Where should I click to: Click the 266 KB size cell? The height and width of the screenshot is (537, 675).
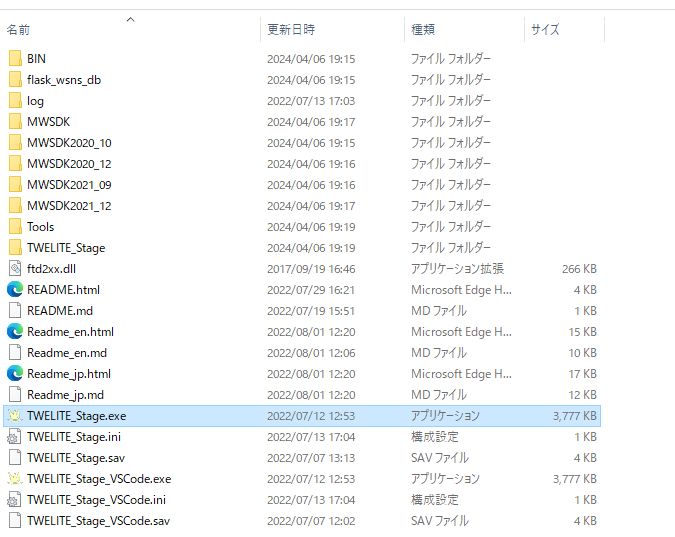click(579, 269)
